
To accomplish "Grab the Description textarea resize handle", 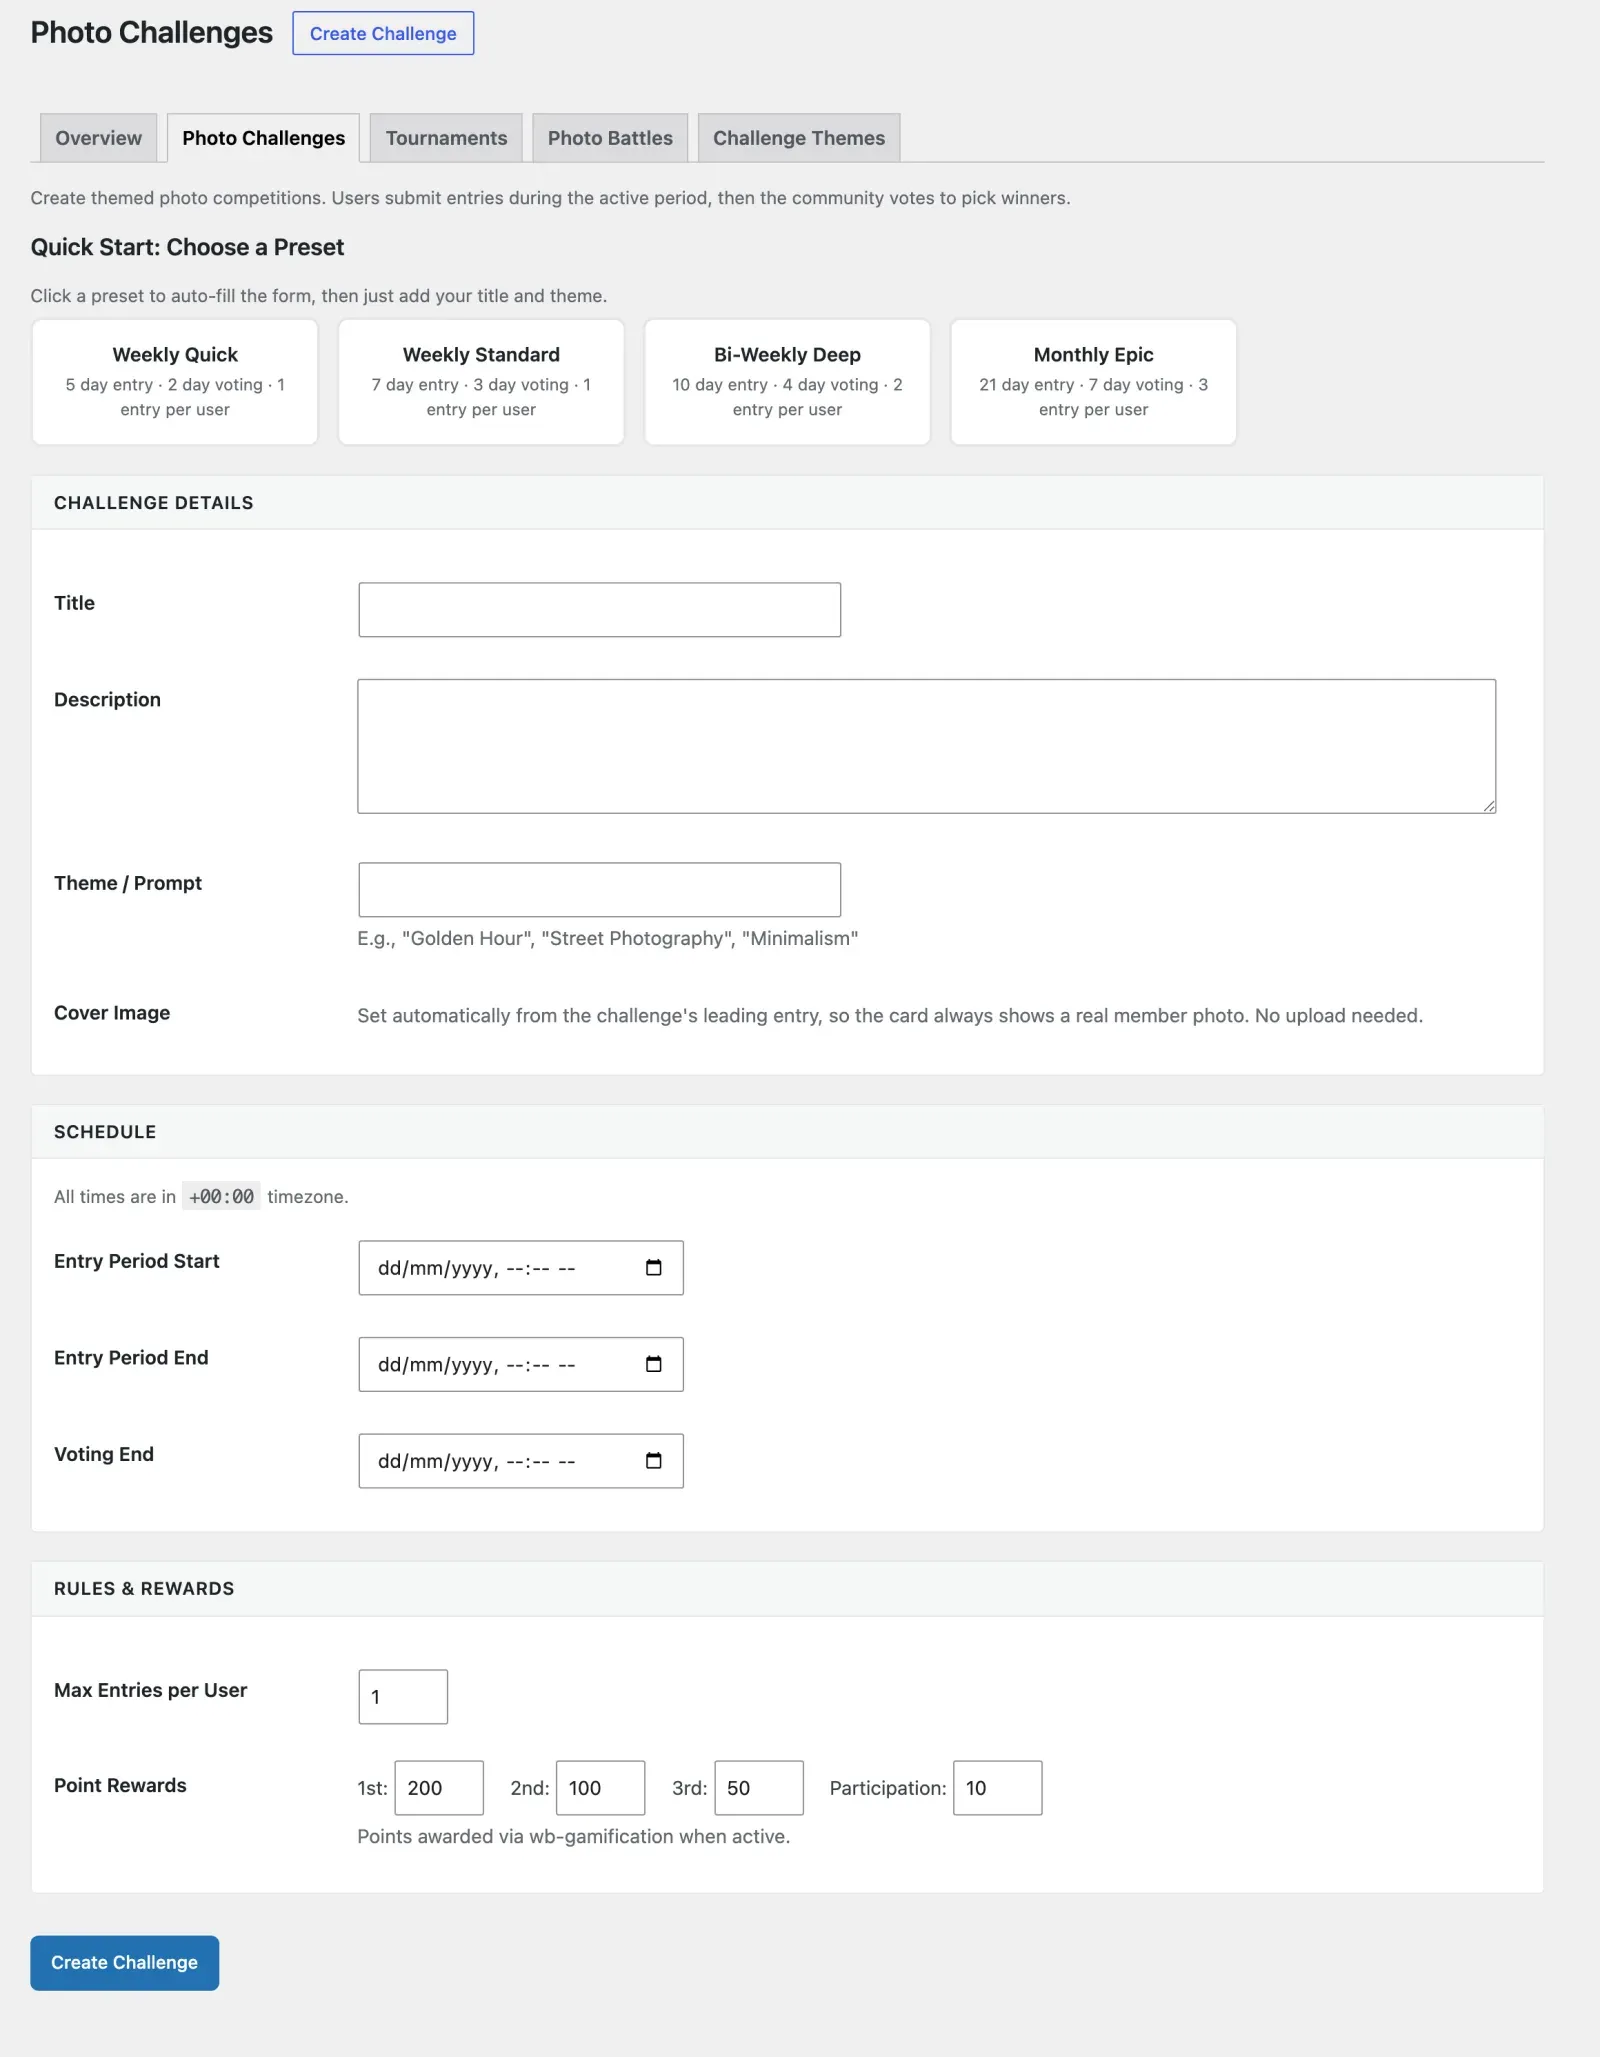I will [x=1489, y=806].
